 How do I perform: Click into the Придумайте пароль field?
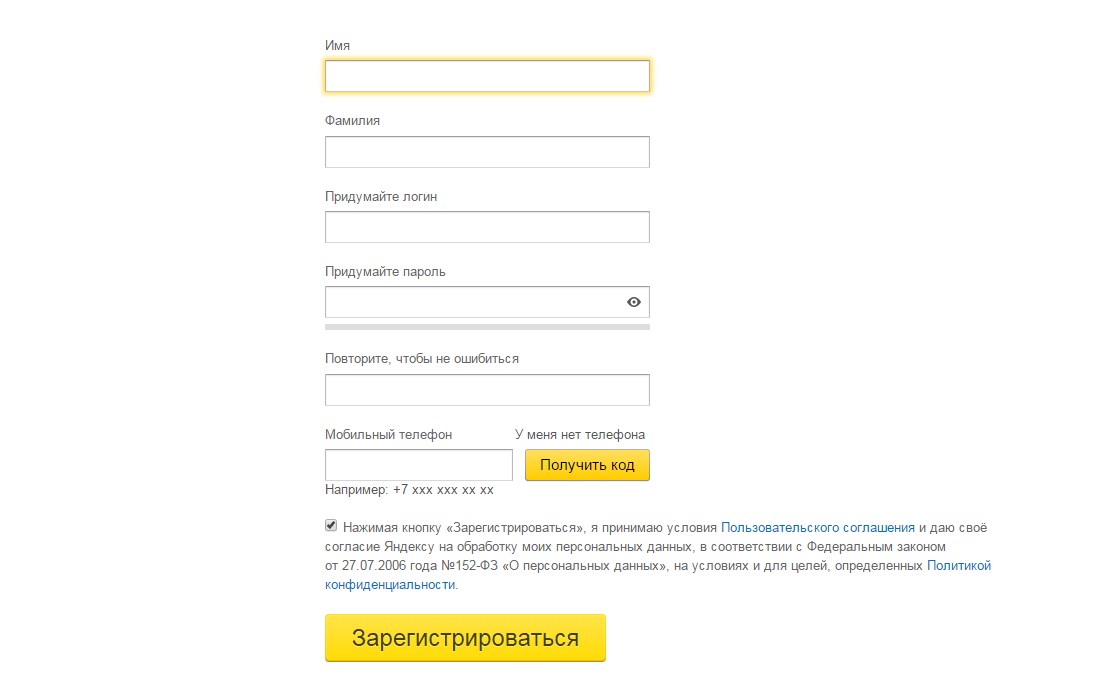pos(472,302)
